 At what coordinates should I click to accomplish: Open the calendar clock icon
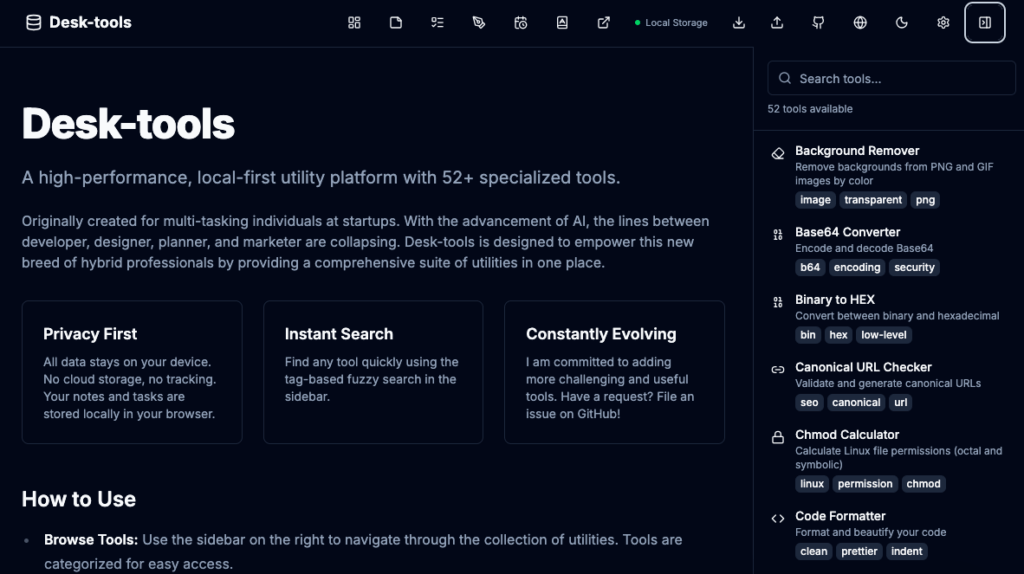[520, 23]
